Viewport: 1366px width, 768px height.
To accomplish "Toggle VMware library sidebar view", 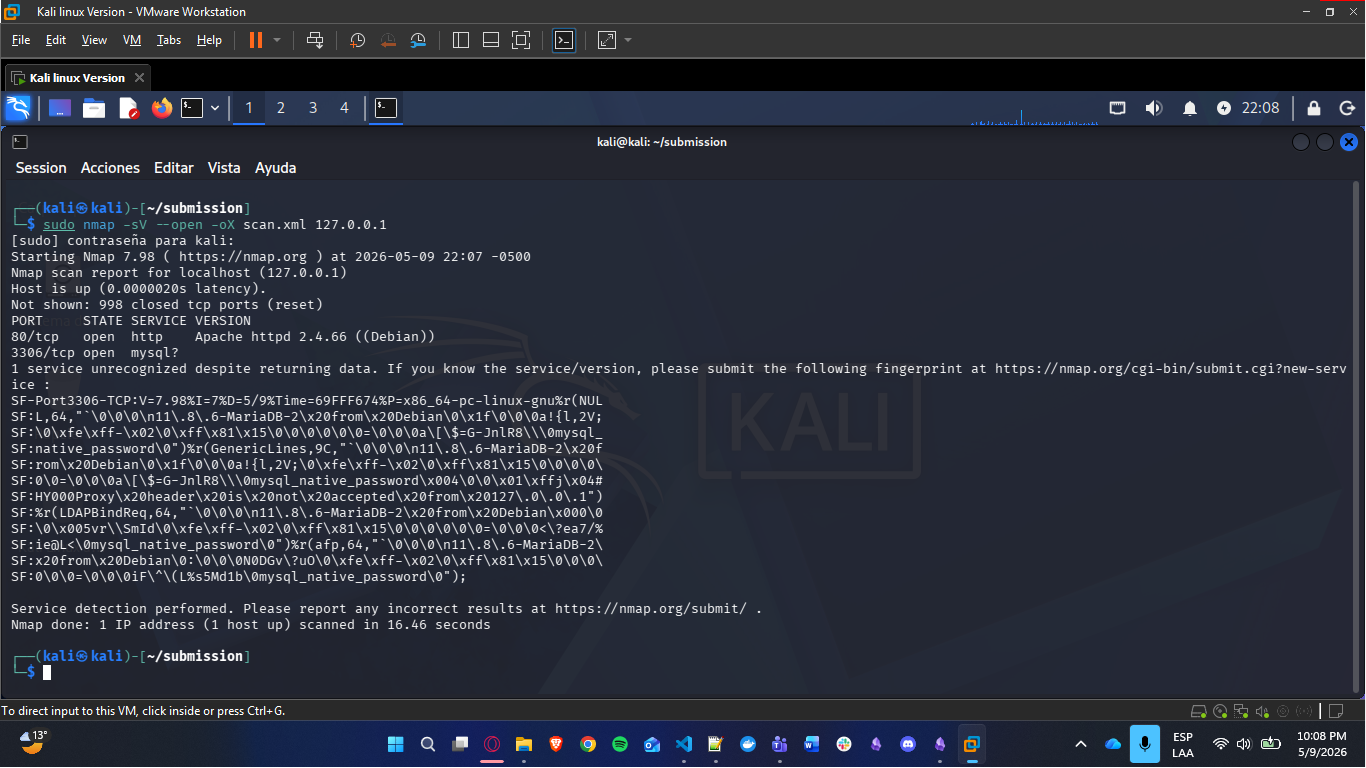I will pos(461,40).
